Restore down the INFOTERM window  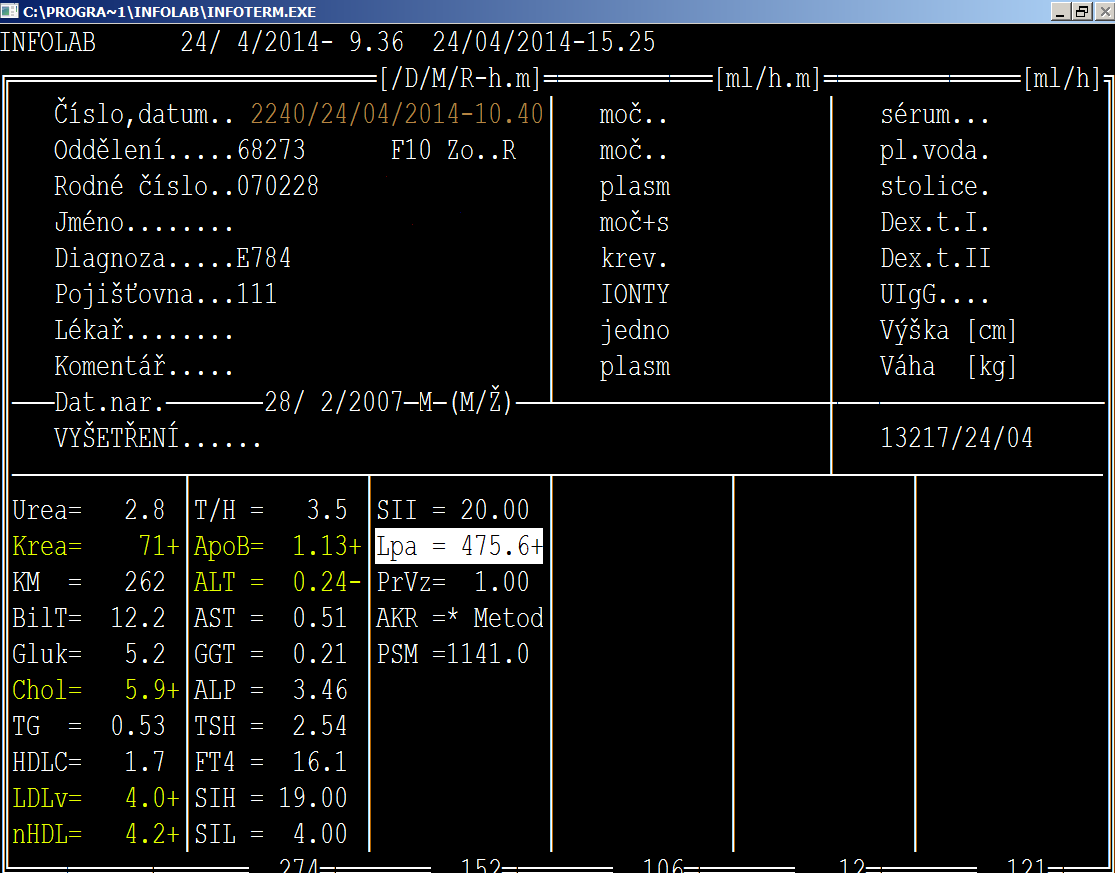click(x=1082, y=11)
